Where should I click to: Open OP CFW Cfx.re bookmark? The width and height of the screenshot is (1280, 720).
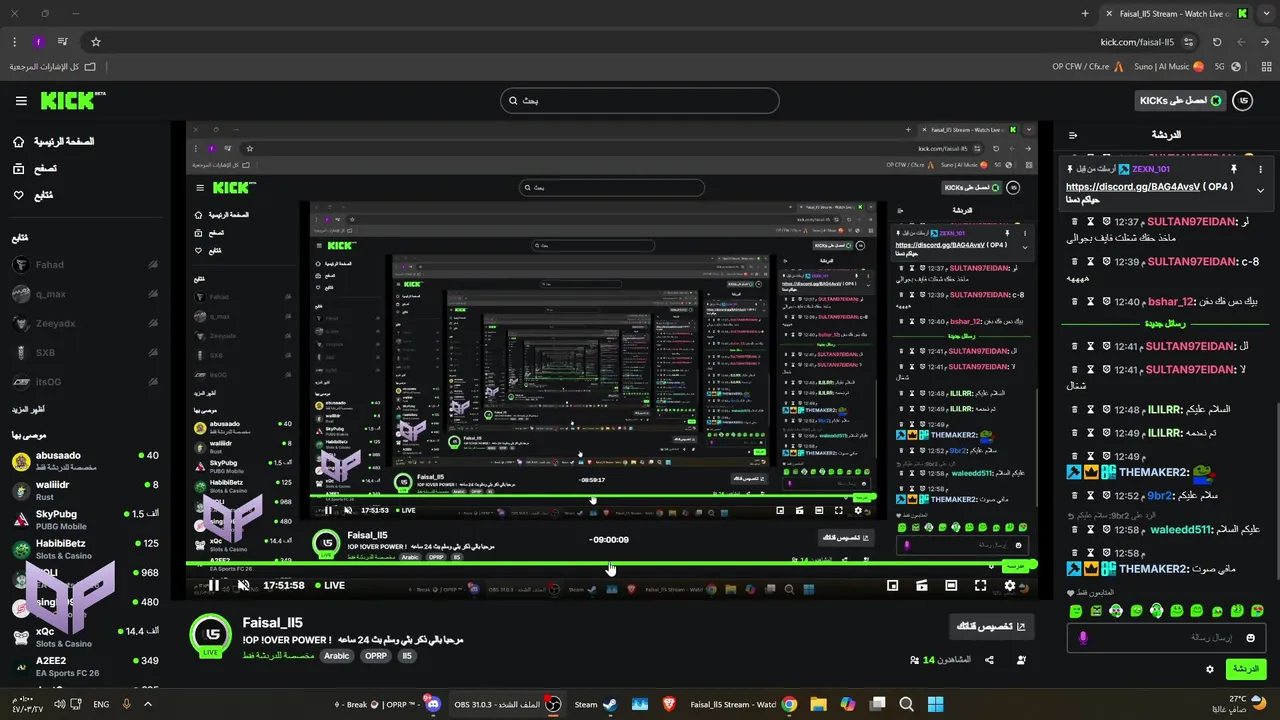tap(1088, 67)
